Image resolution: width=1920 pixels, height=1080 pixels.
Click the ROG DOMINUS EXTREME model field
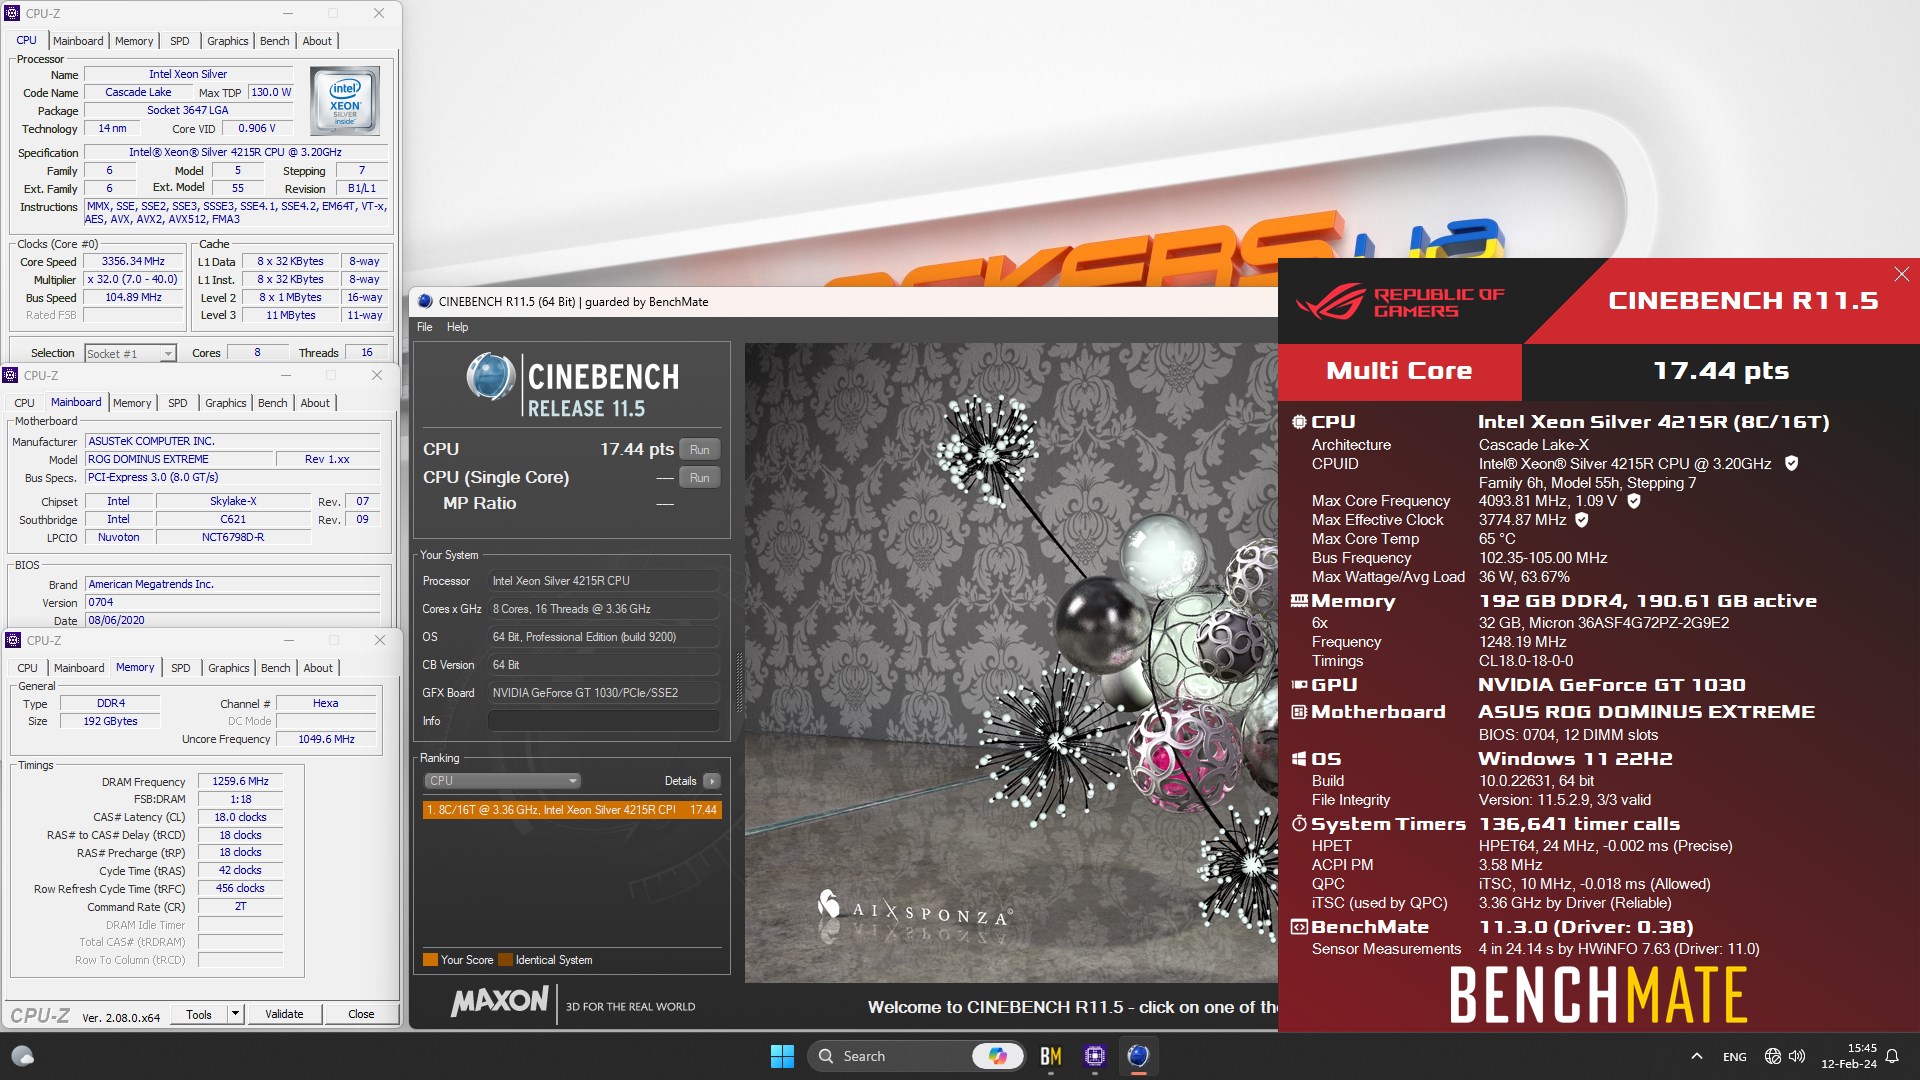pos(178,459)
